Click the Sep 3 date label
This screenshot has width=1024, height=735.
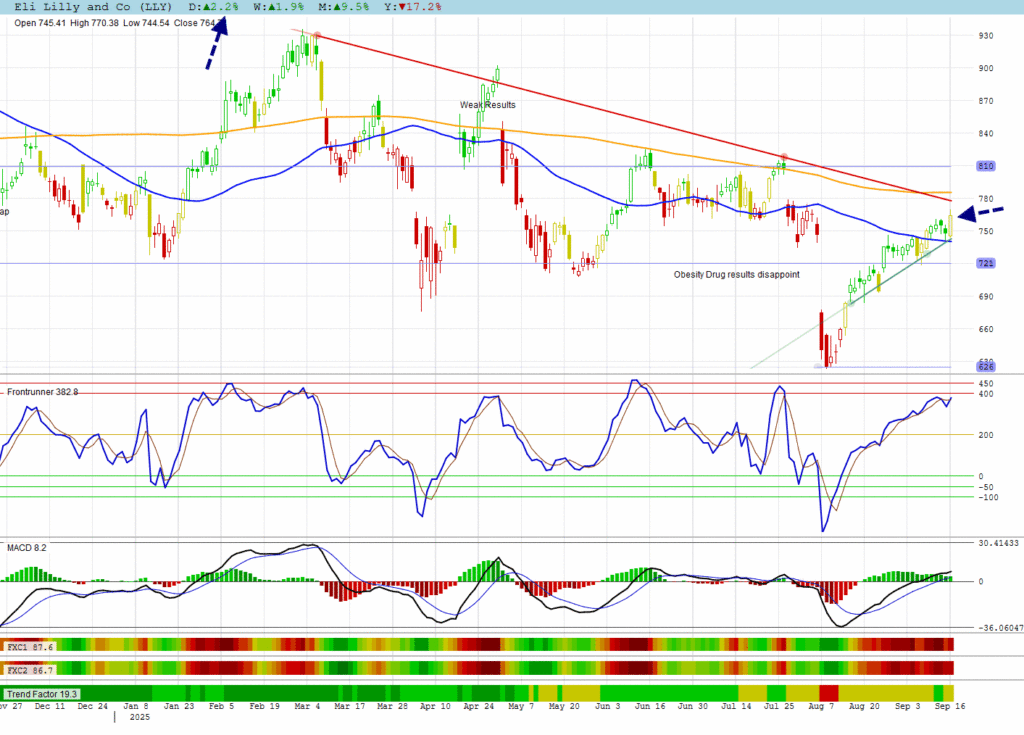point(907,706)
